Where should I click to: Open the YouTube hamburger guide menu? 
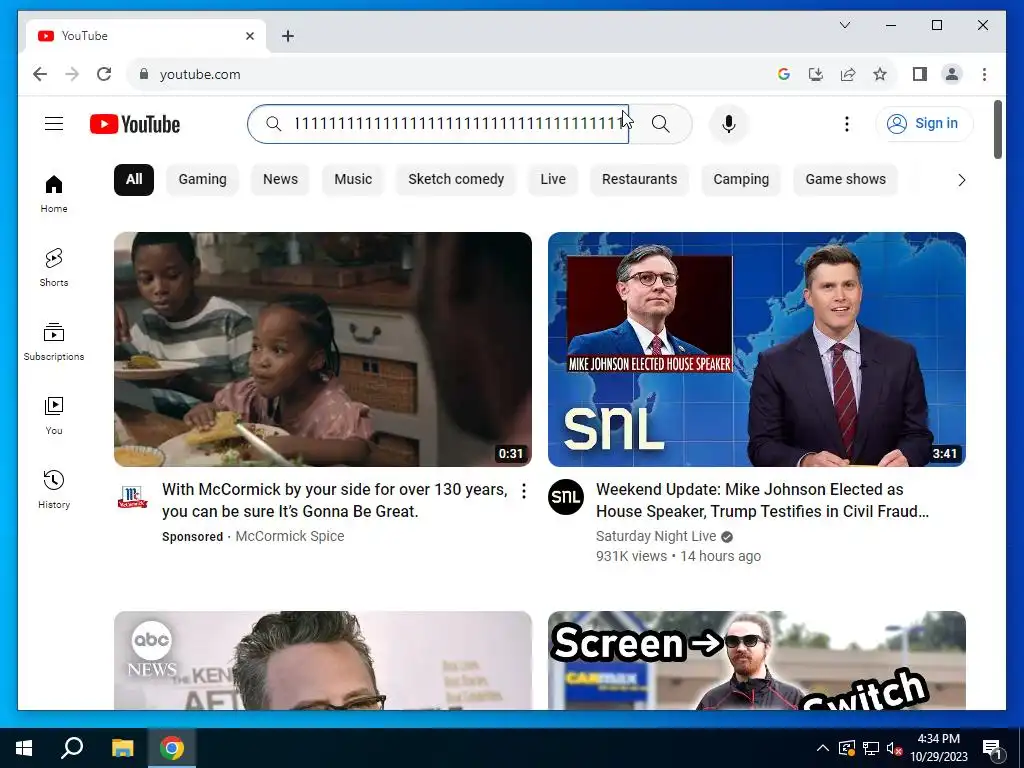pos(54,123)
